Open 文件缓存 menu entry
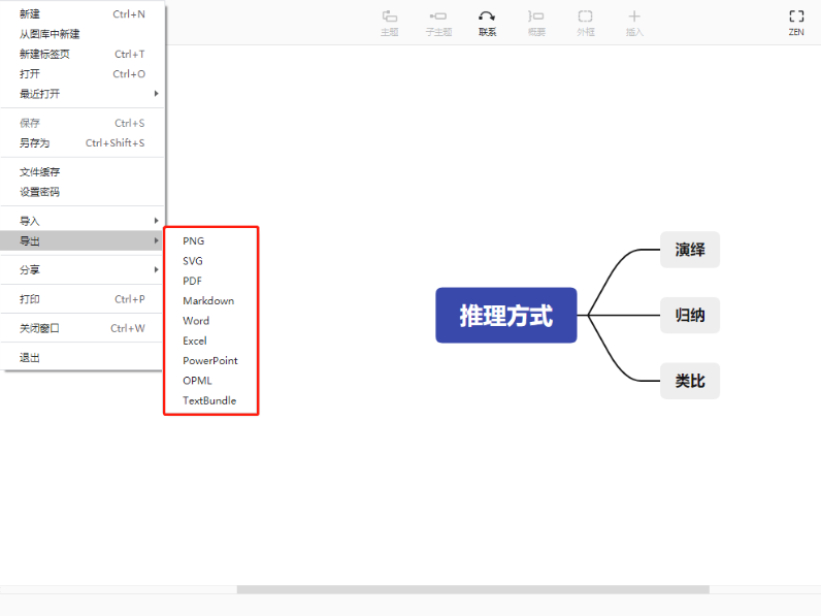Screen dimensions: 821x616 (82, 172)
